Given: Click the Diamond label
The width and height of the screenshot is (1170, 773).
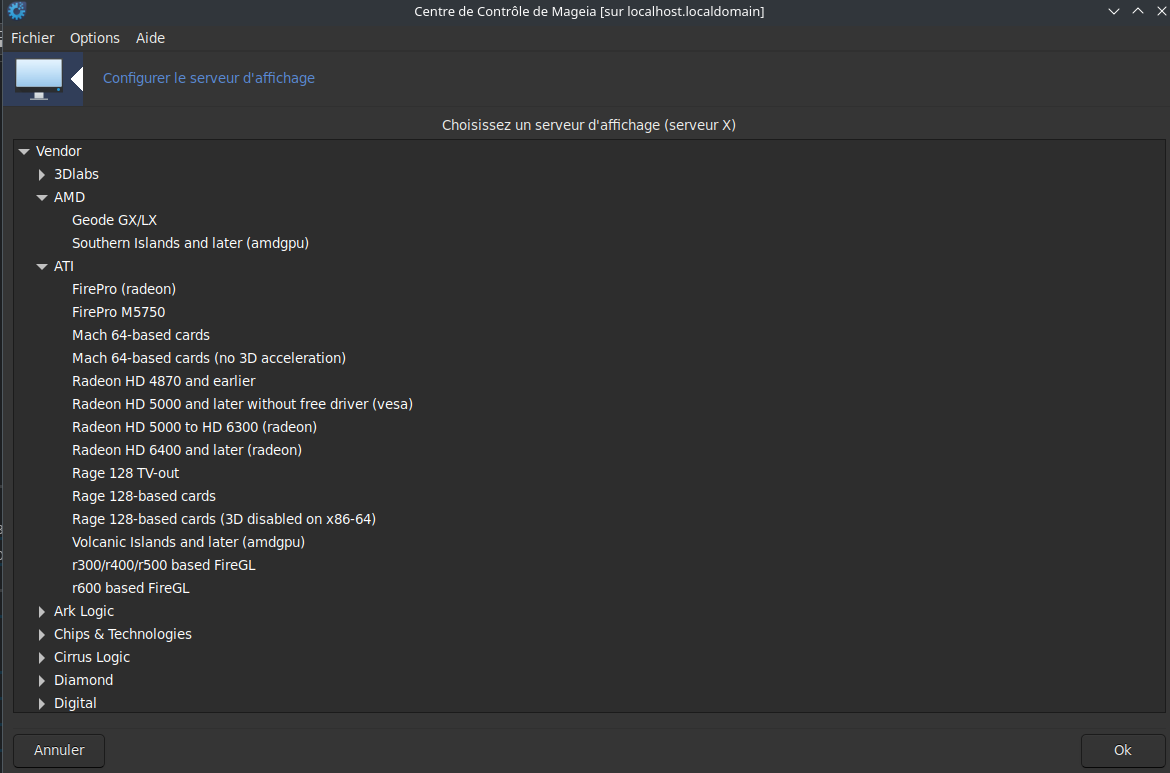Looking at the screenshot, I should click(84, 681).
